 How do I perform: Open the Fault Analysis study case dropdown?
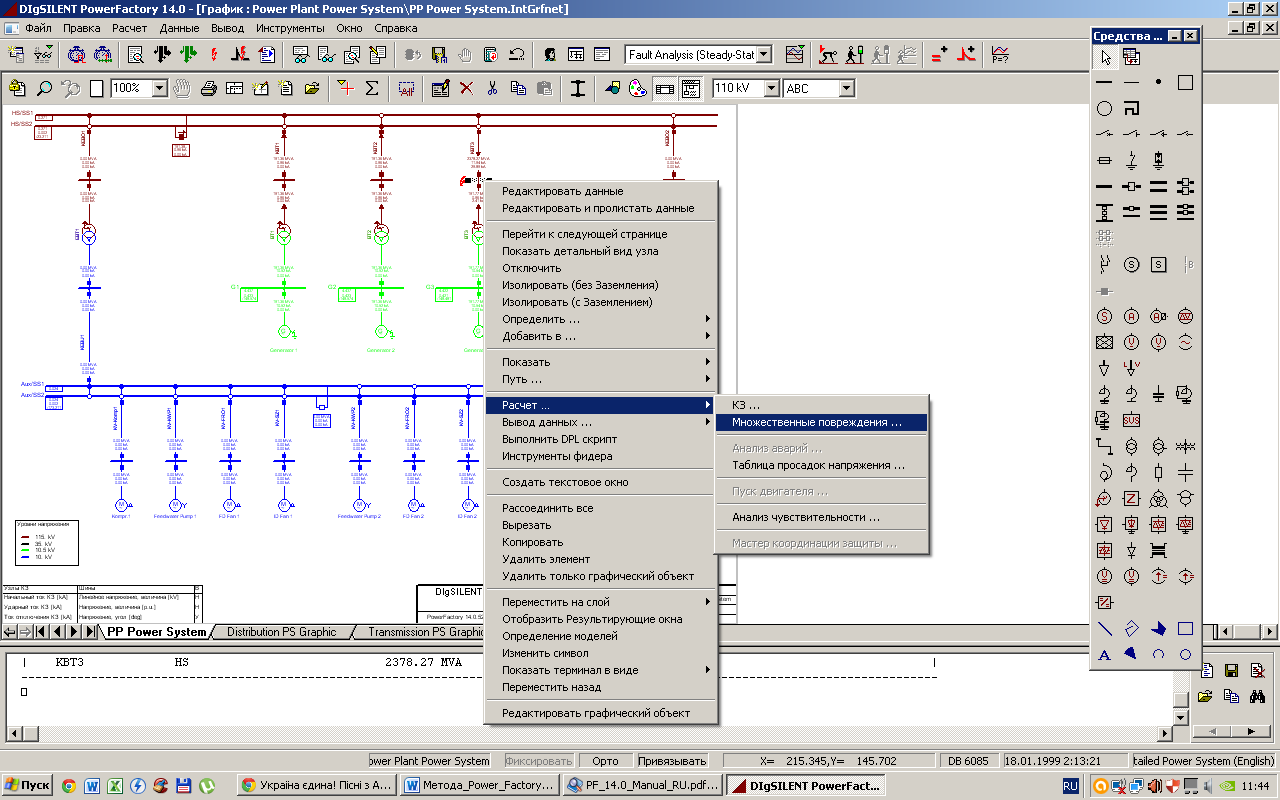(x=764, y=54)
